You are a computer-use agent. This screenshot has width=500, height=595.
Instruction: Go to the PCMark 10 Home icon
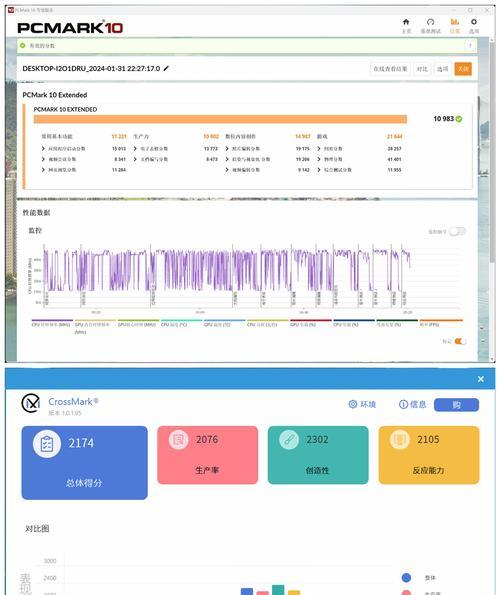click(406, 22)
